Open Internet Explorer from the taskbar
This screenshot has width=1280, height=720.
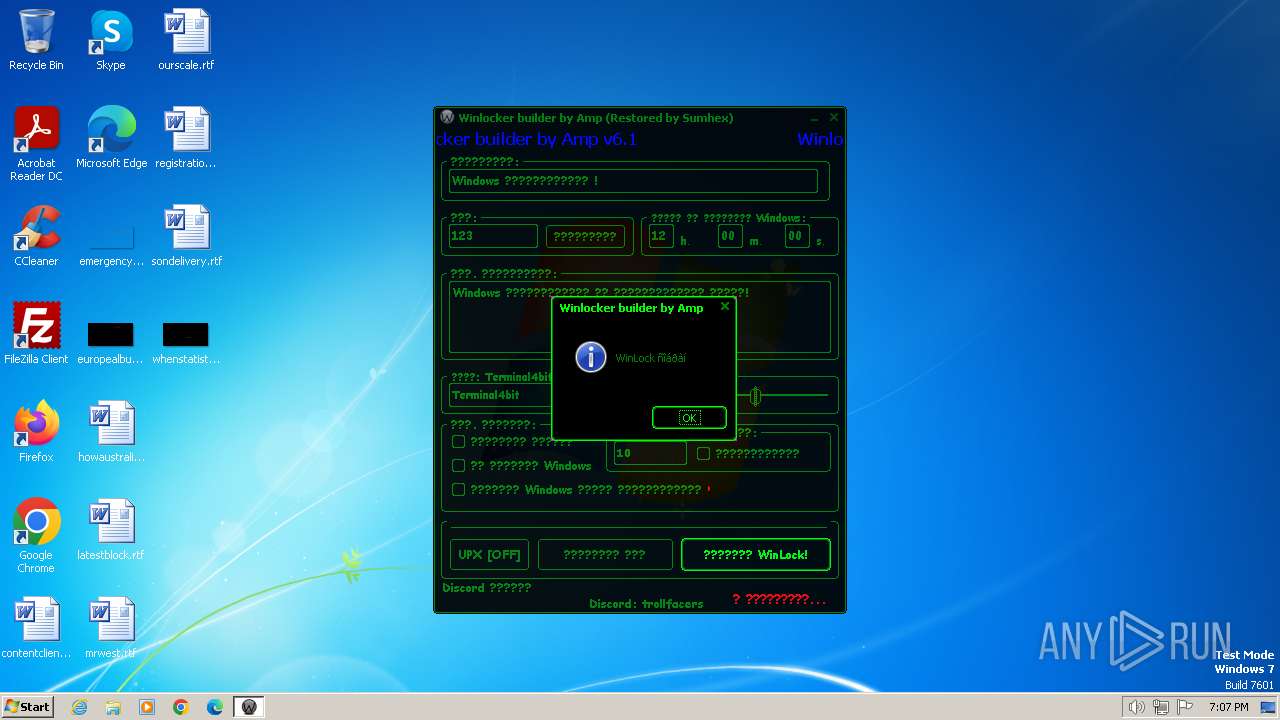tap(79, 707)
